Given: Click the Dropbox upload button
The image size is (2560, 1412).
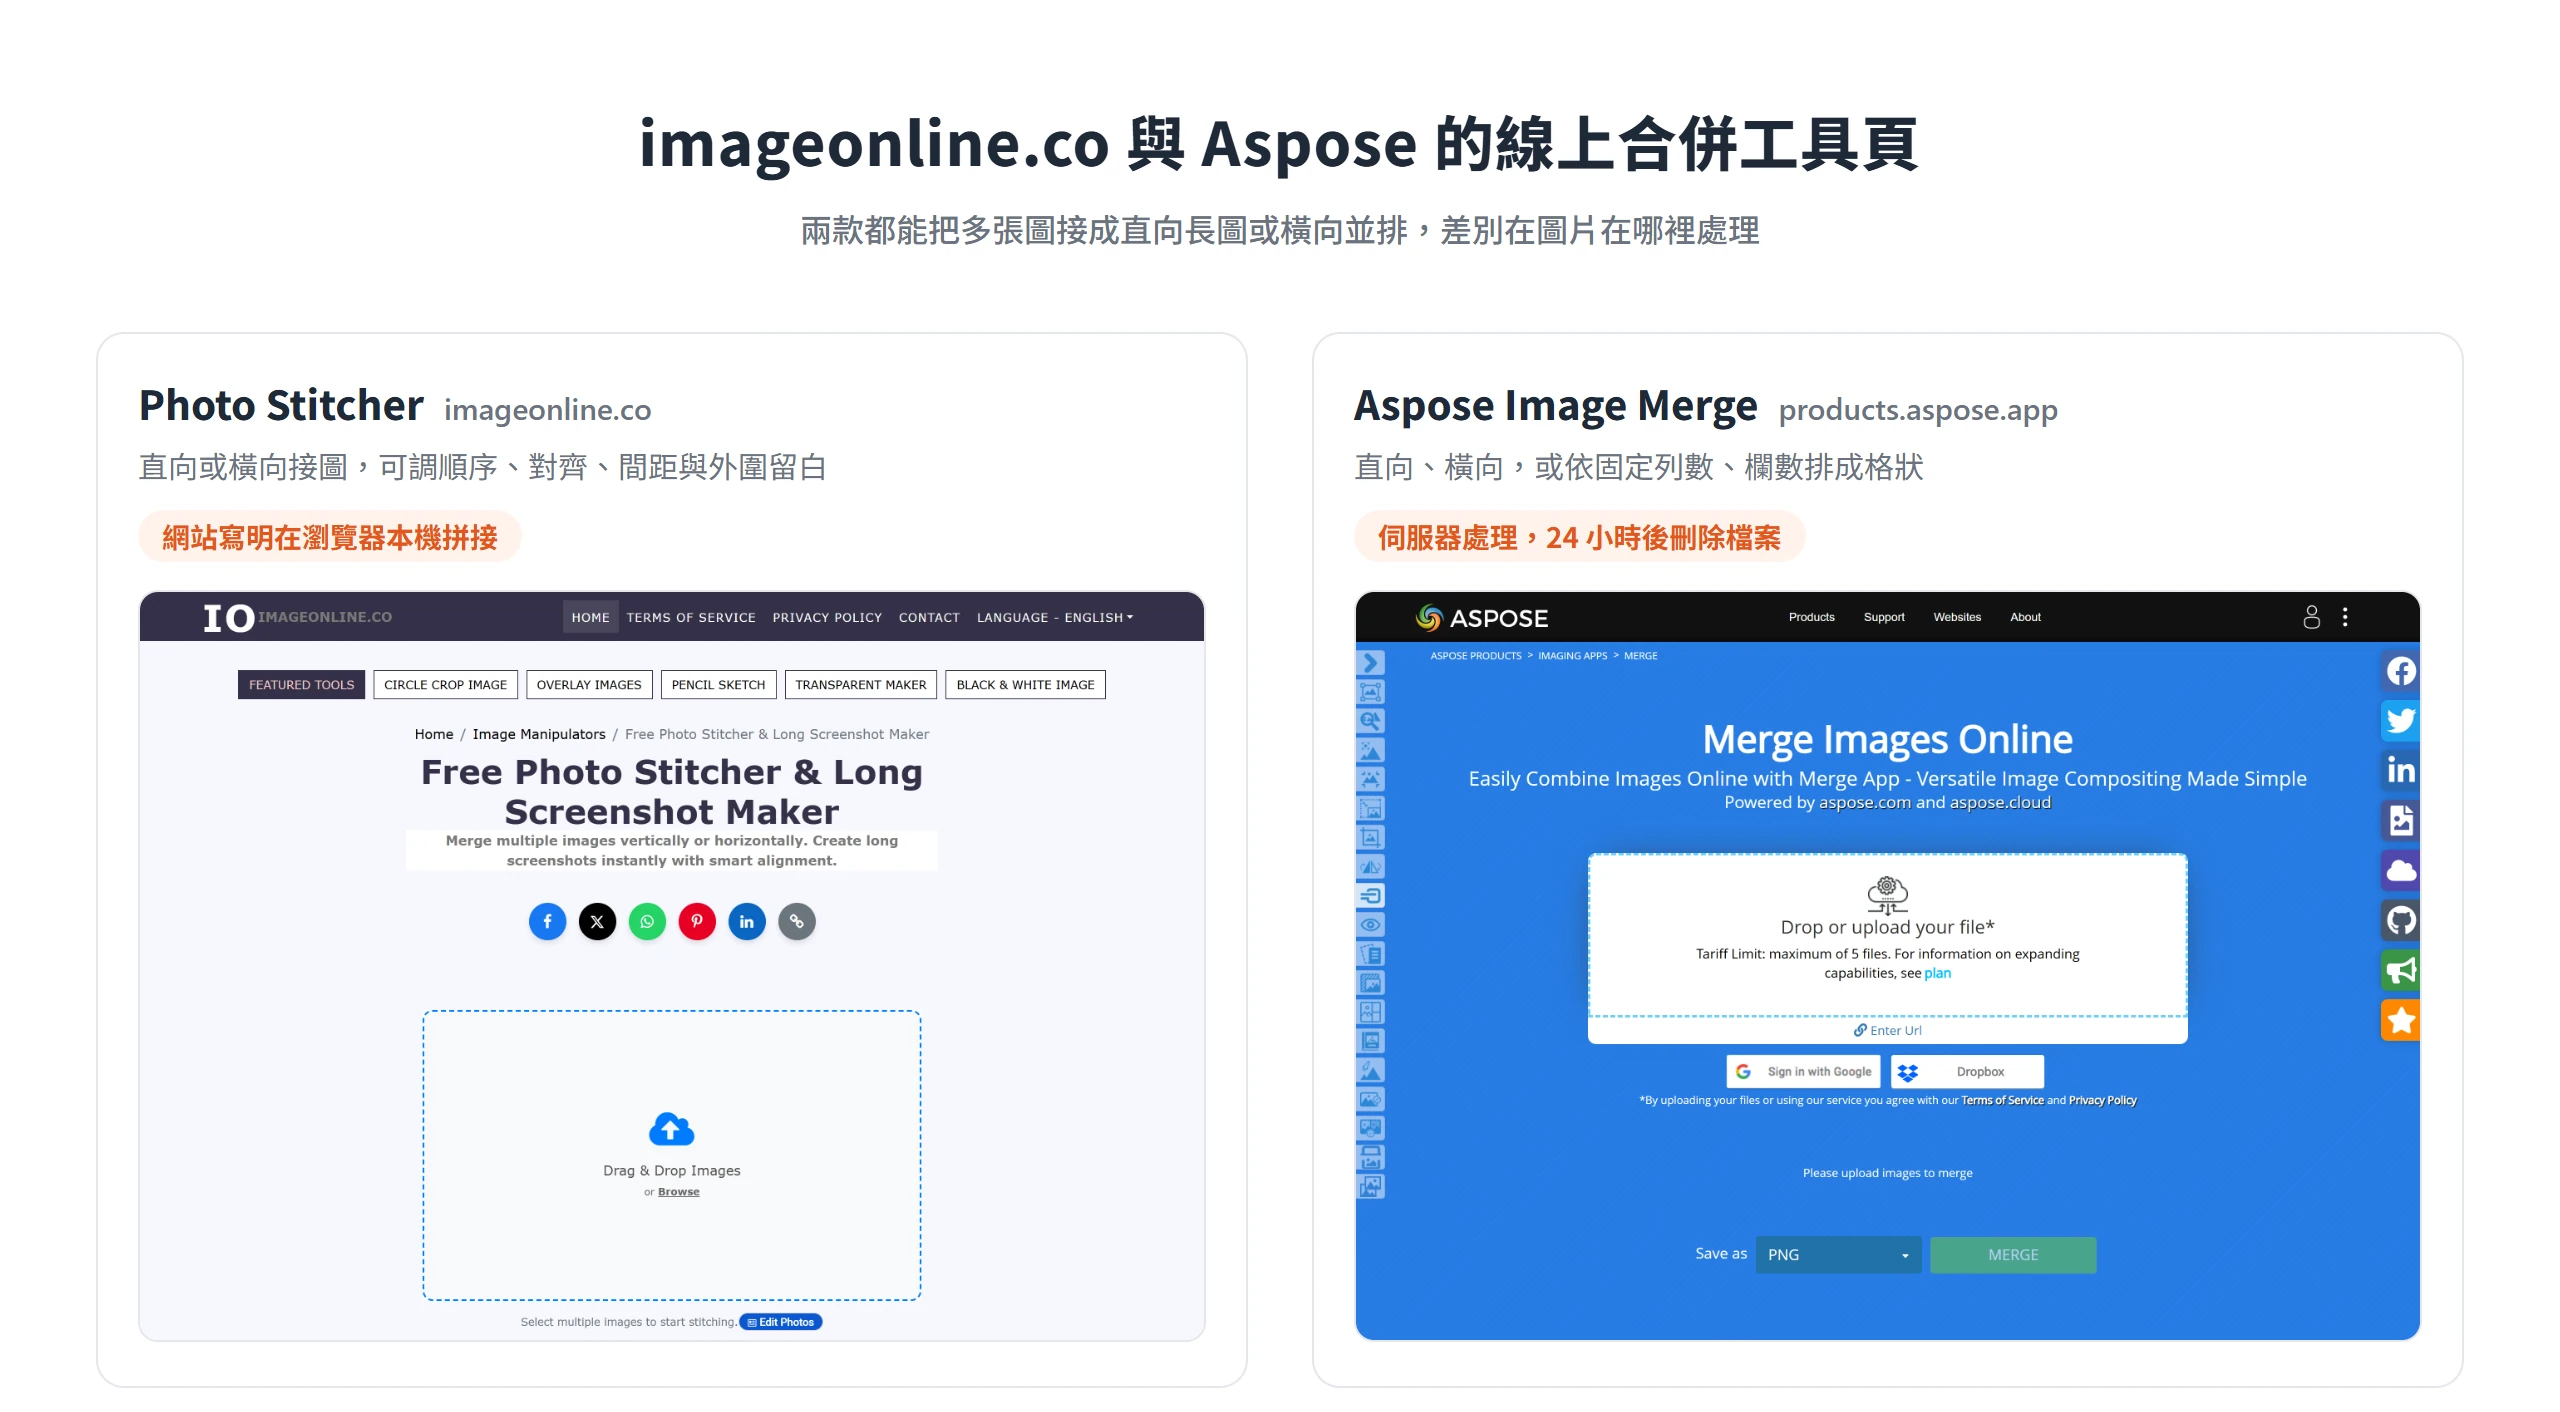Looking at the screenshot, I should 1967,1072.
